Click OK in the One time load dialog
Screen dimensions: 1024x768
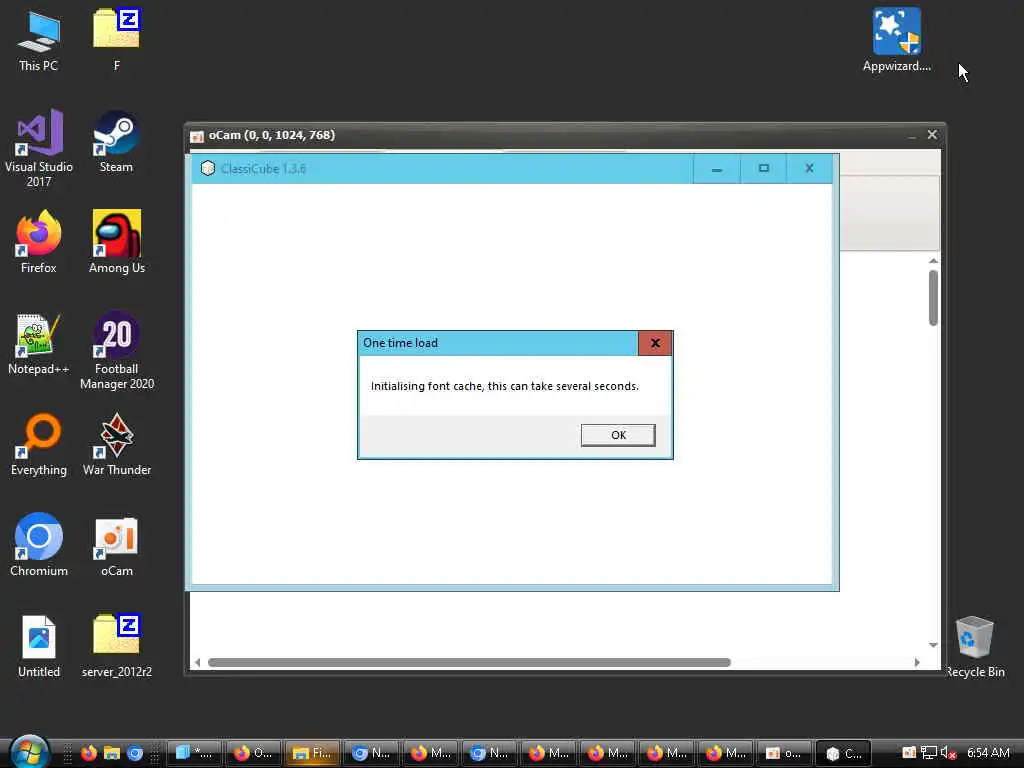618,435
